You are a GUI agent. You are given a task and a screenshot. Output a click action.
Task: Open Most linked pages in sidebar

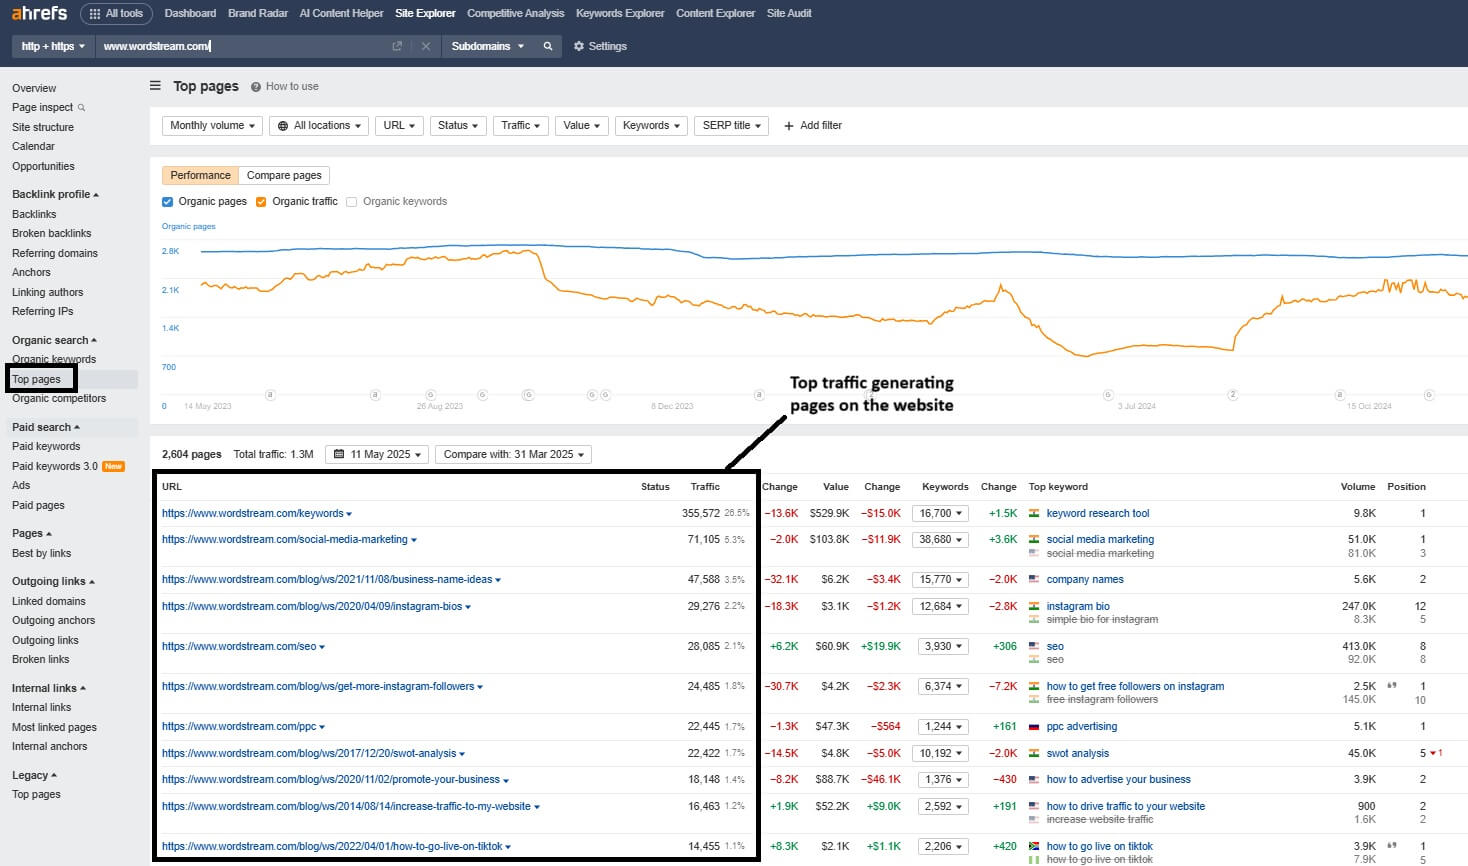tap(54, 727)
